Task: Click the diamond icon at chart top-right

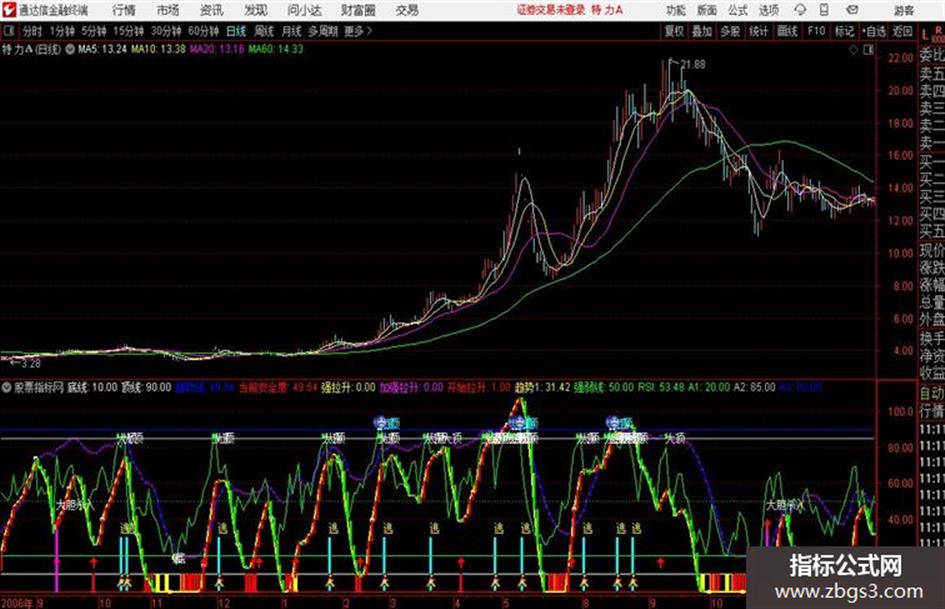Action: pos(853,50)
